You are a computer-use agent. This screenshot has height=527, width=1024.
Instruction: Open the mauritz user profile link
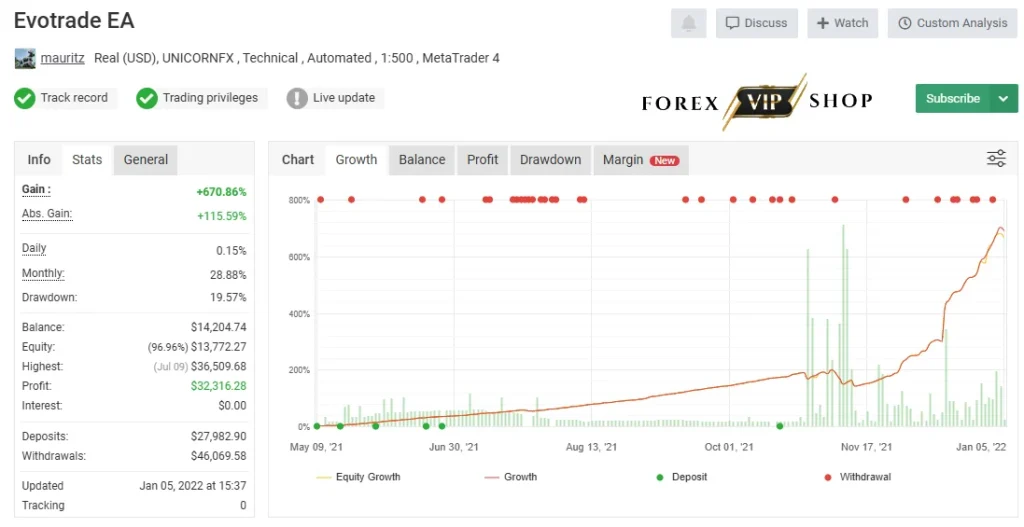click(63, 58)
